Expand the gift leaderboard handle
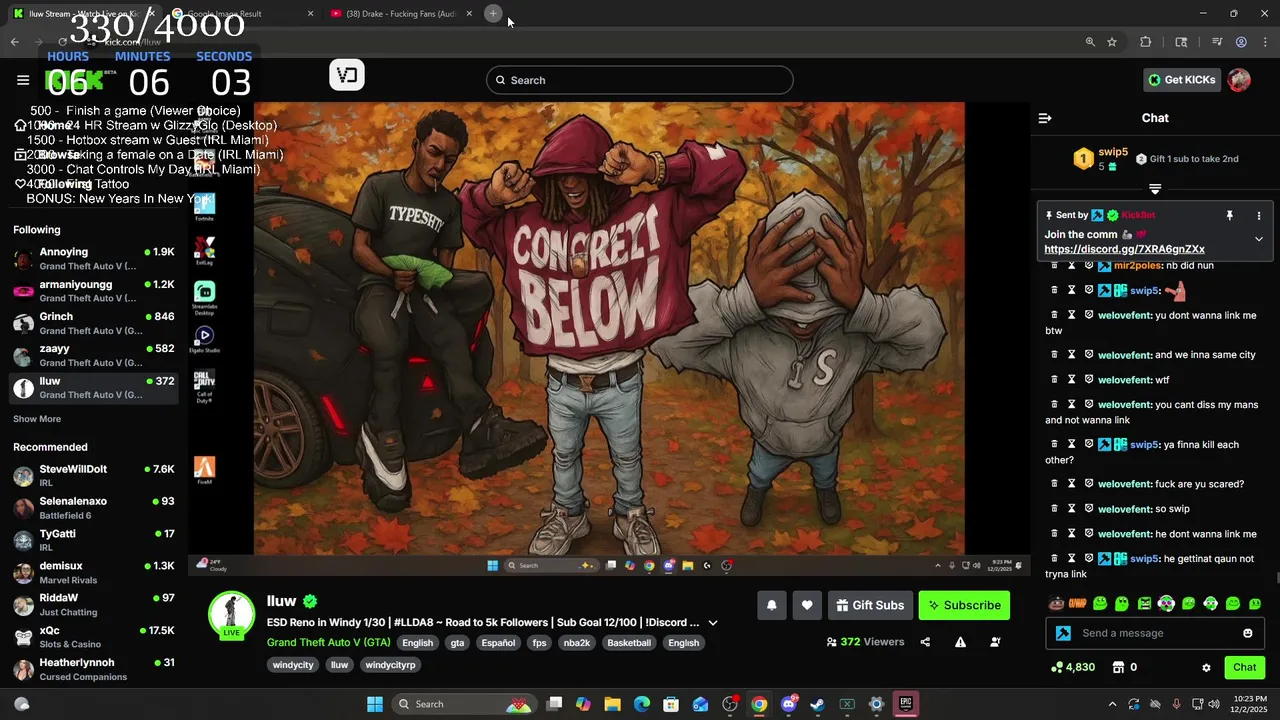This screenshot has height=720, width=1280. 1155,188
